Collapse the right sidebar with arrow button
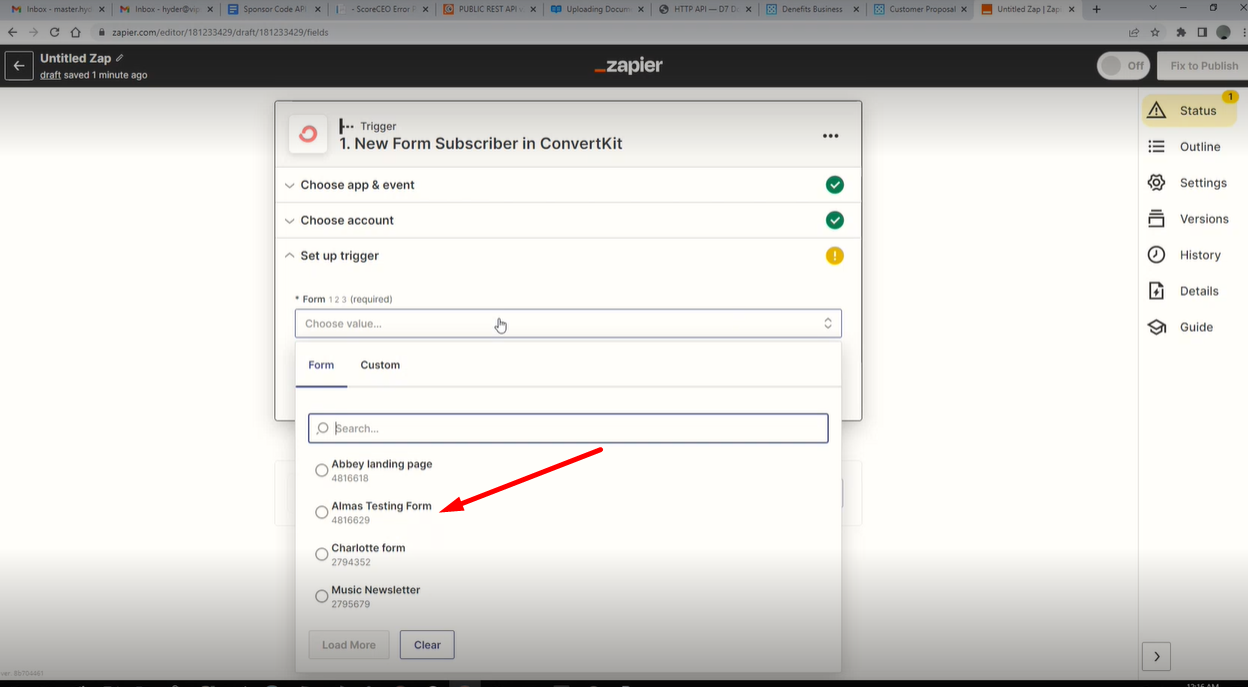The height and width of the screenshot is (687, 1248). click(1156, 656)
